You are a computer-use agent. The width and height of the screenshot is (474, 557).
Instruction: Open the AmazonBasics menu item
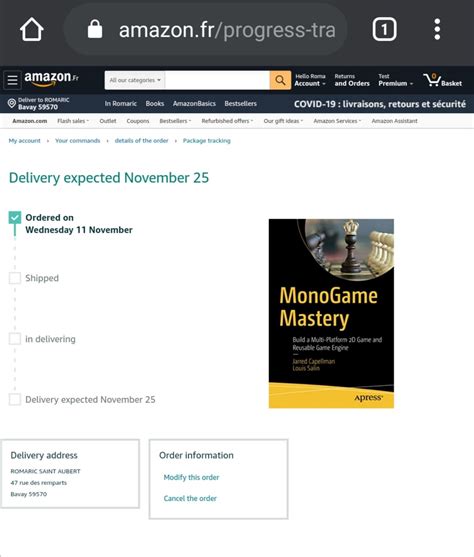[x=194, y=104]
